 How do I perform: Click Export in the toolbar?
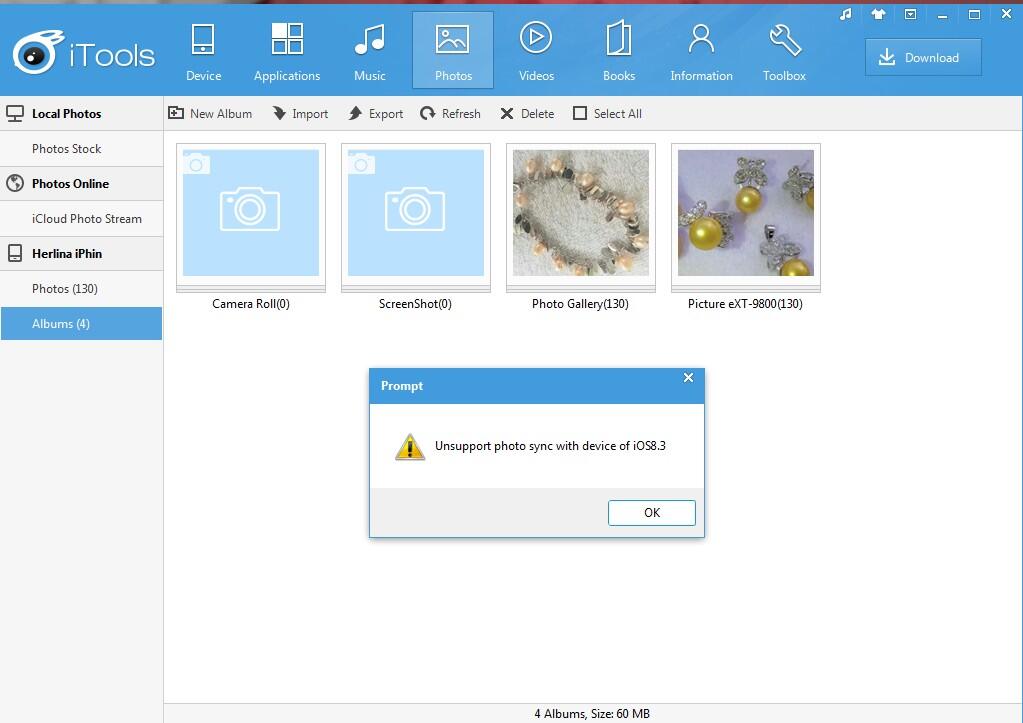pyautogui.click(x=376, y=114)
